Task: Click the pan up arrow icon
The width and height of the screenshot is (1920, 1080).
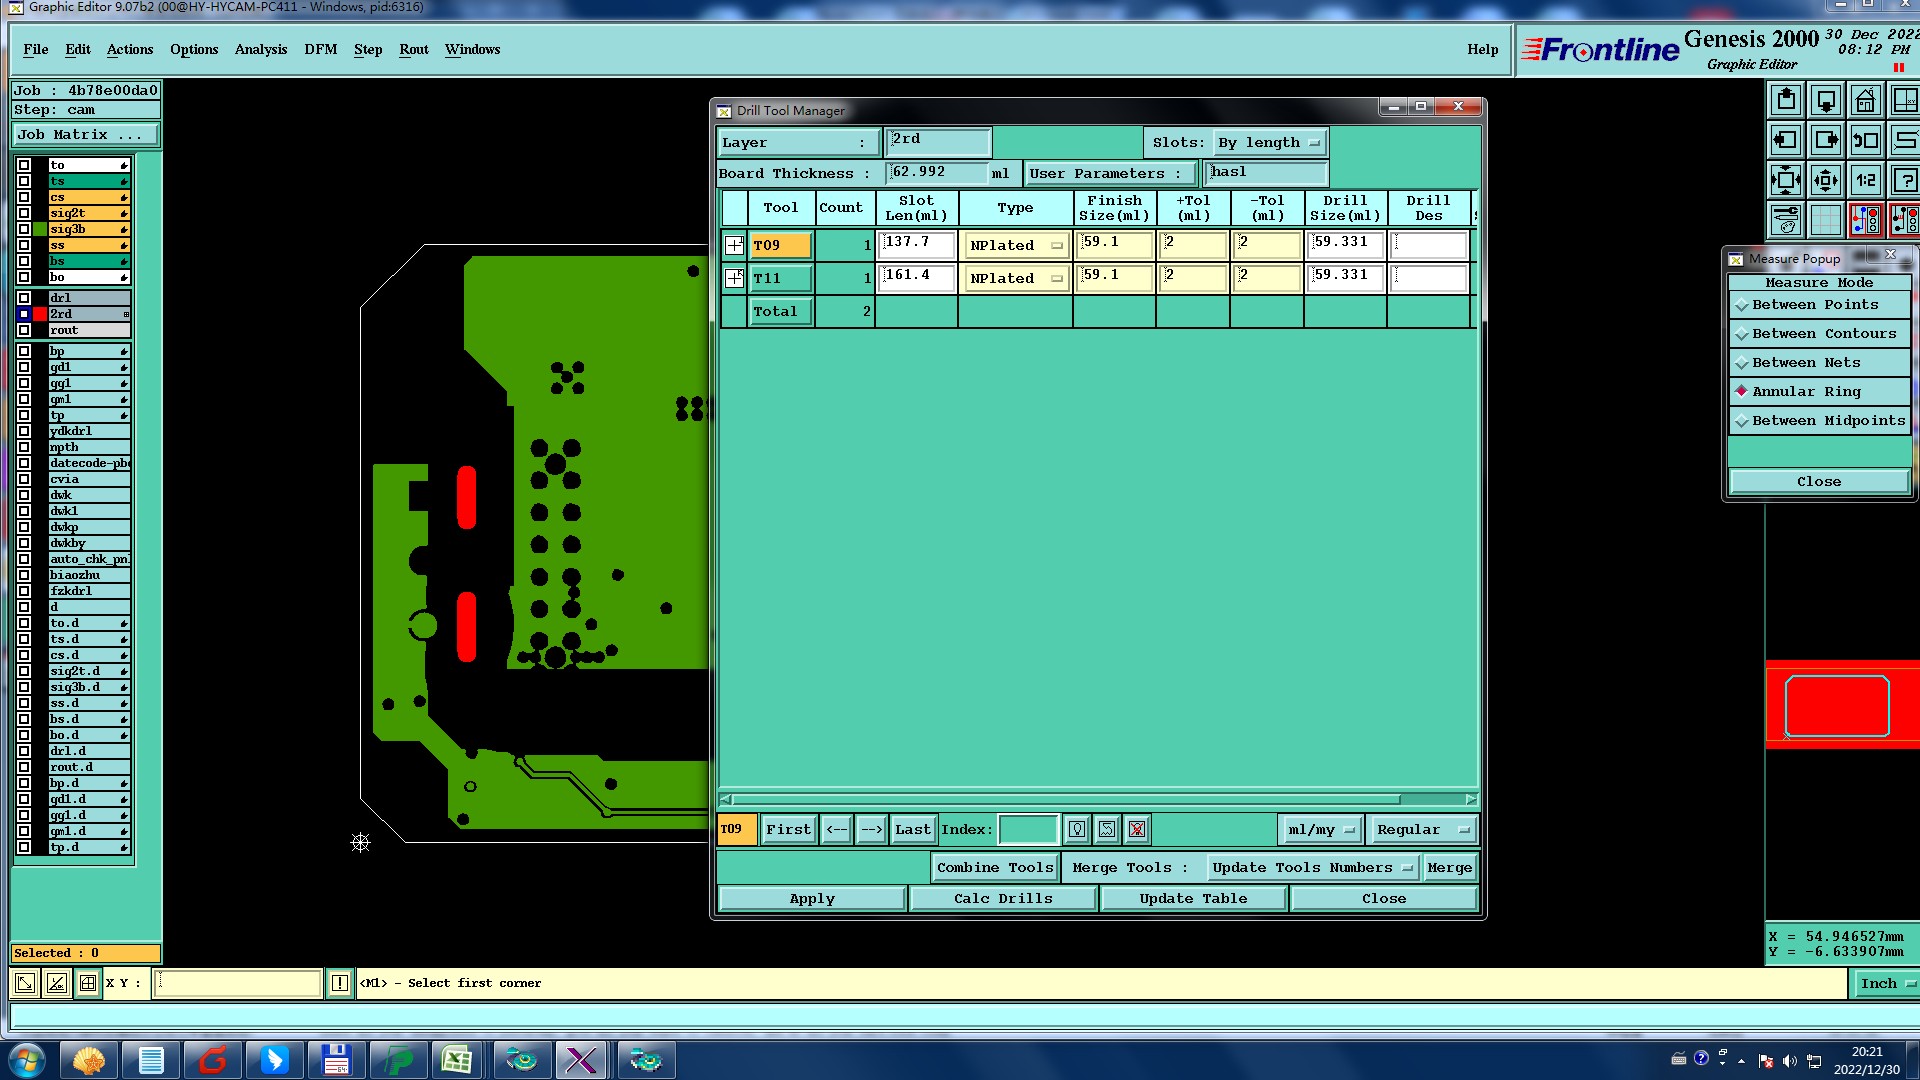Action: click(x=1786, y=101)
